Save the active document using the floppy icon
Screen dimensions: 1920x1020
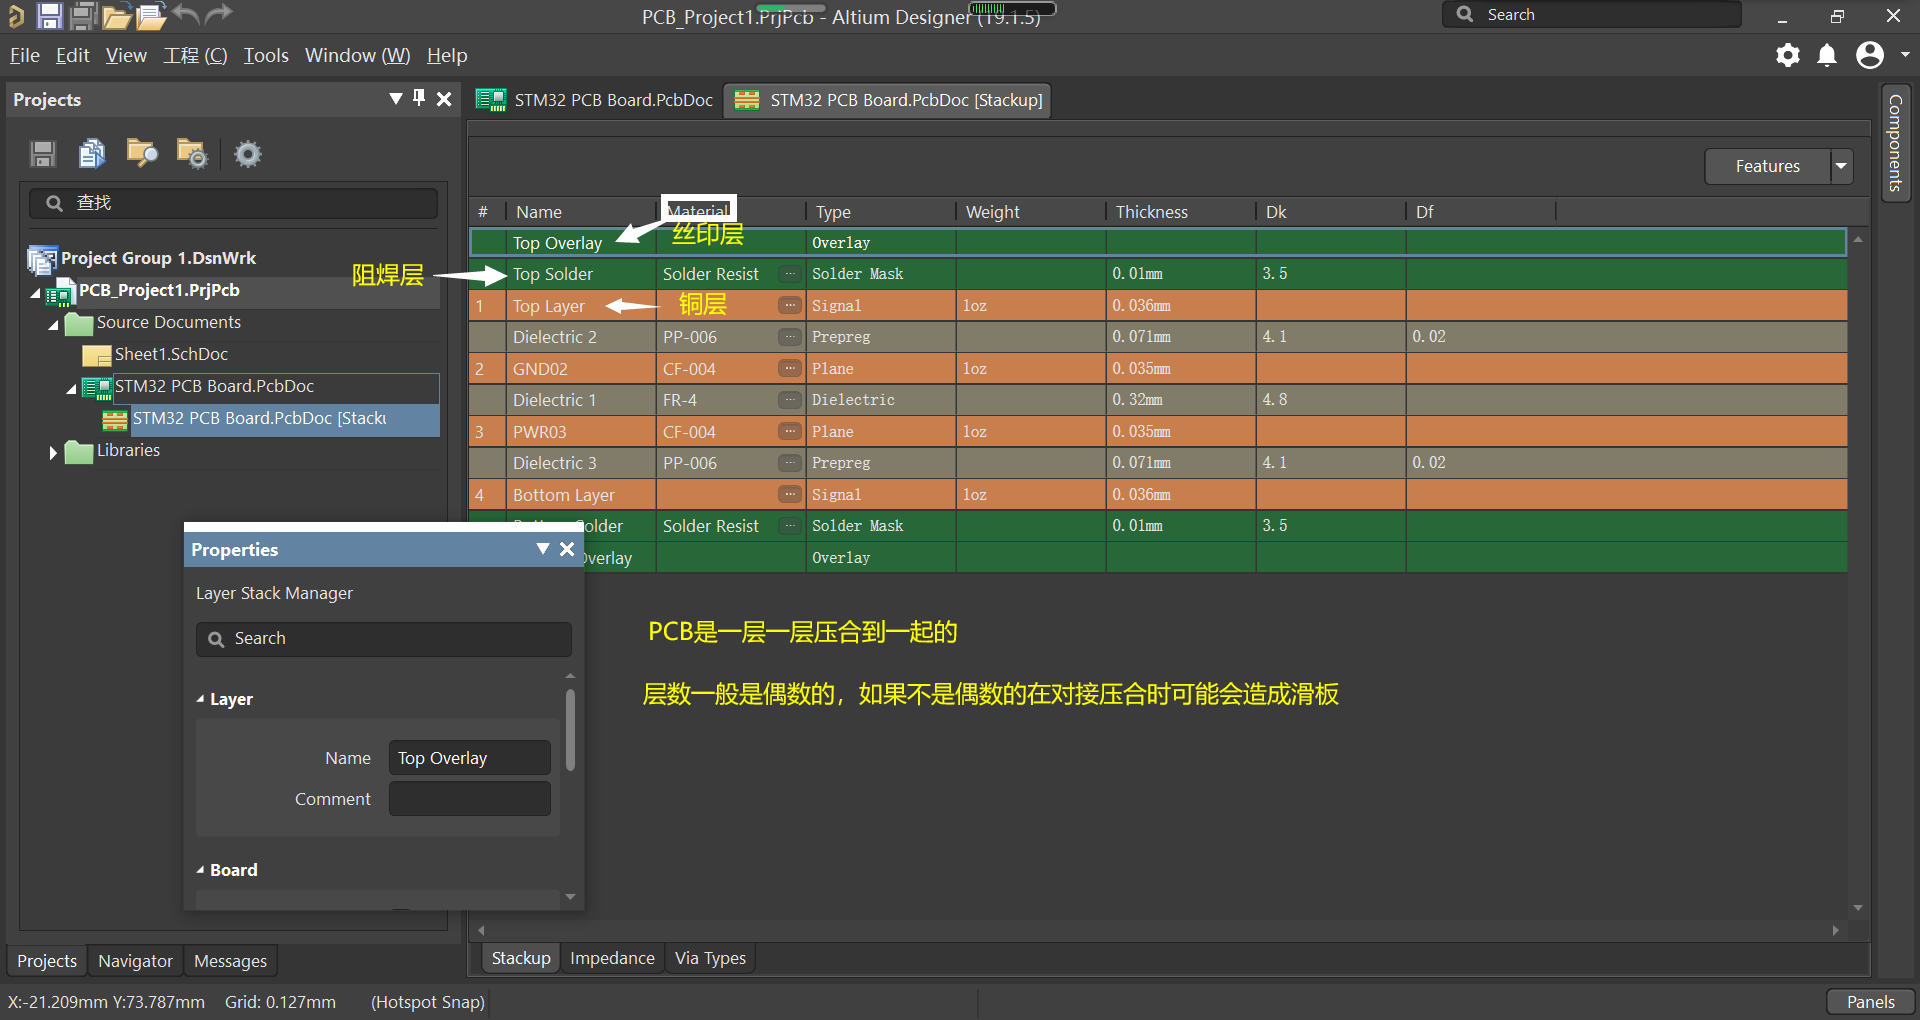pos(49,15)
